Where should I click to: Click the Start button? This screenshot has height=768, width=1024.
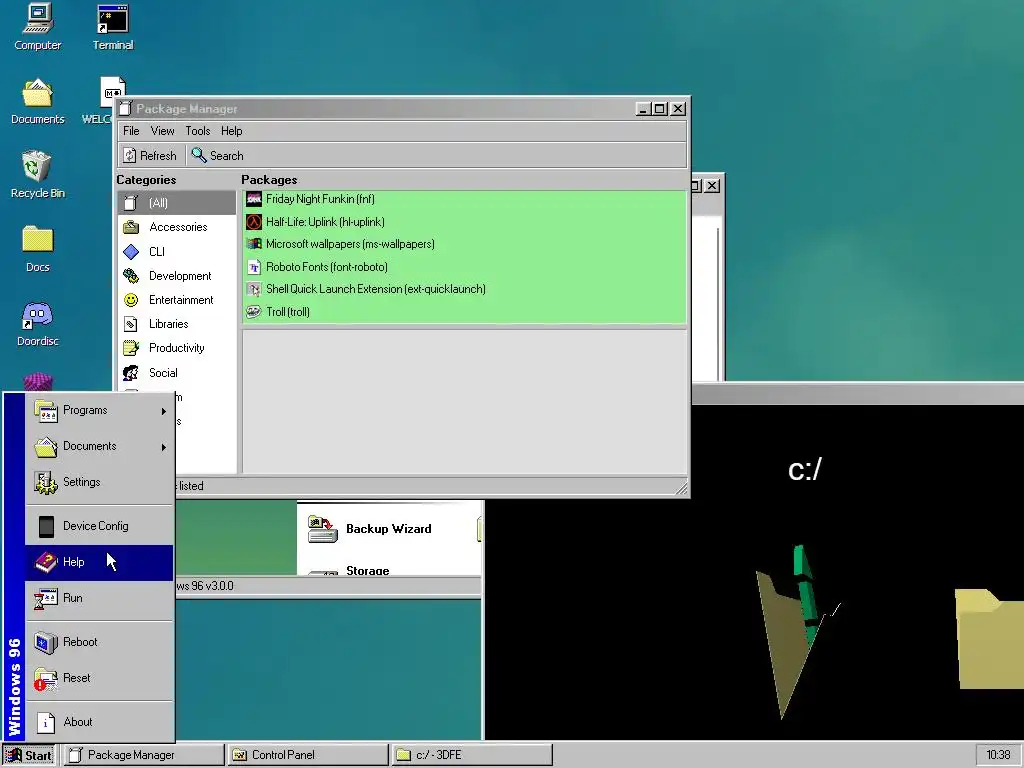point(30,755)
